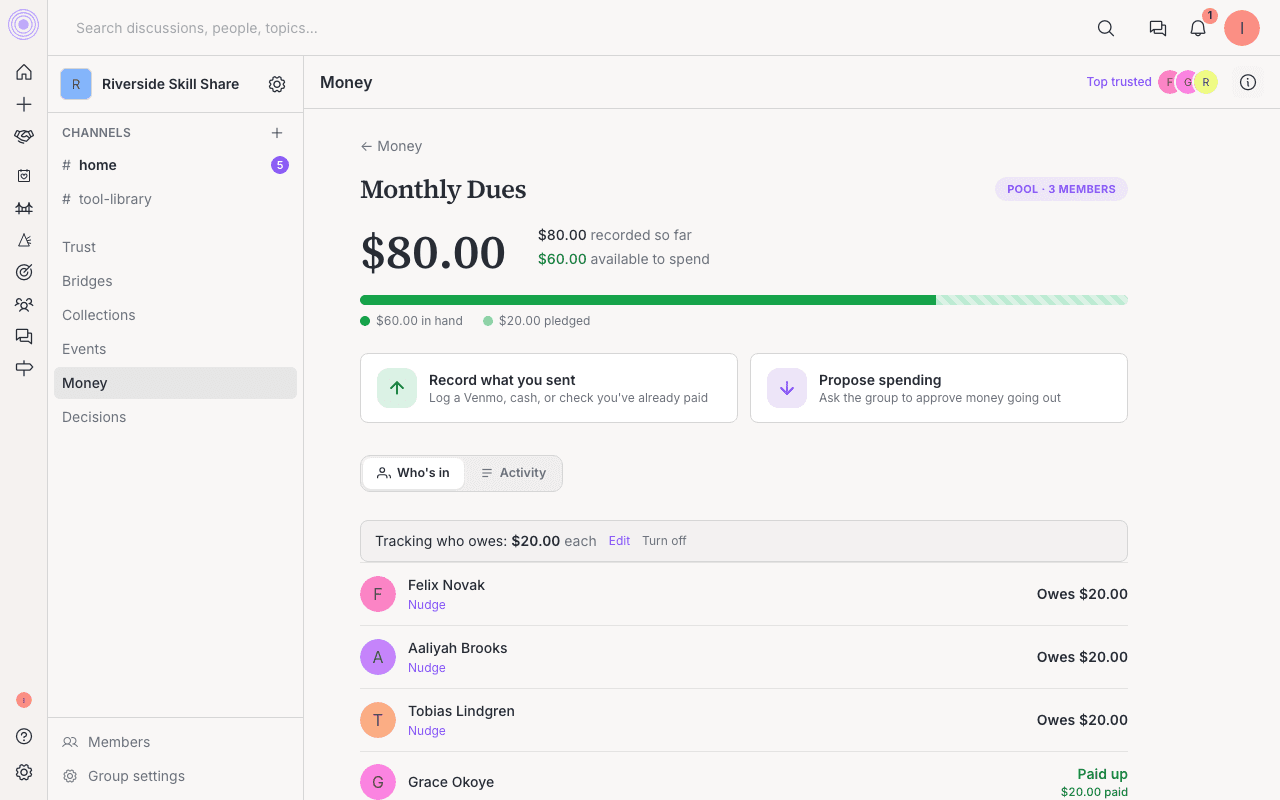Viewport: 1280px width, 800px height.
Task: Nudge Tobias Lindgren
Action: [427, 731]
